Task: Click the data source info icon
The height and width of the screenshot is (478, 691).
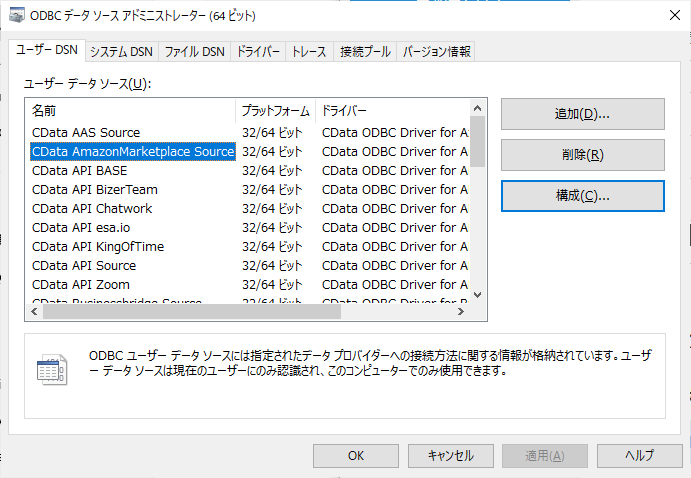Action: click(x=52, y=370)
